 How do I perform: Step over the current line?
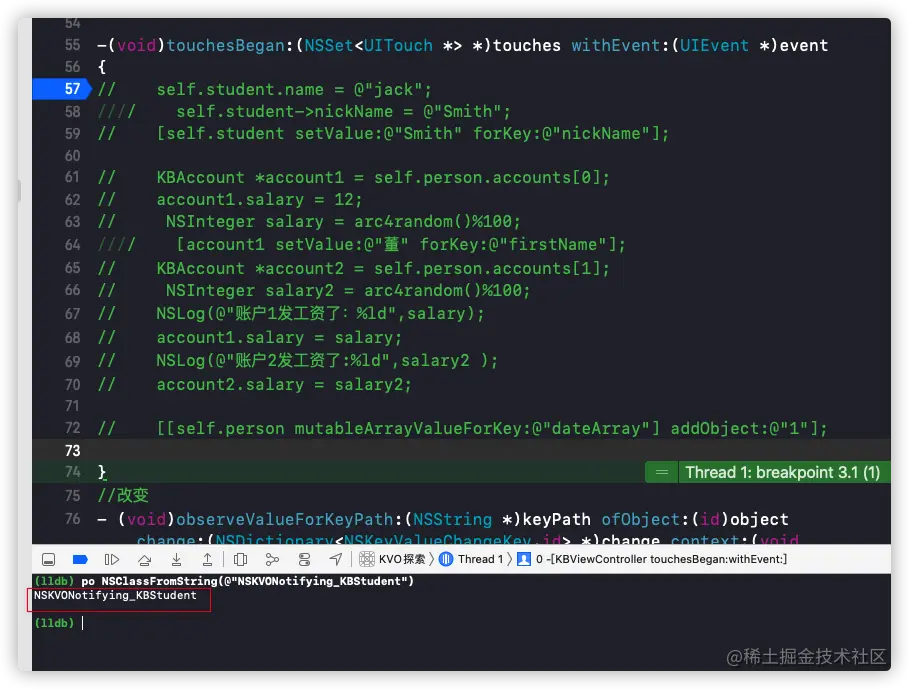click(x=144, y=559)
